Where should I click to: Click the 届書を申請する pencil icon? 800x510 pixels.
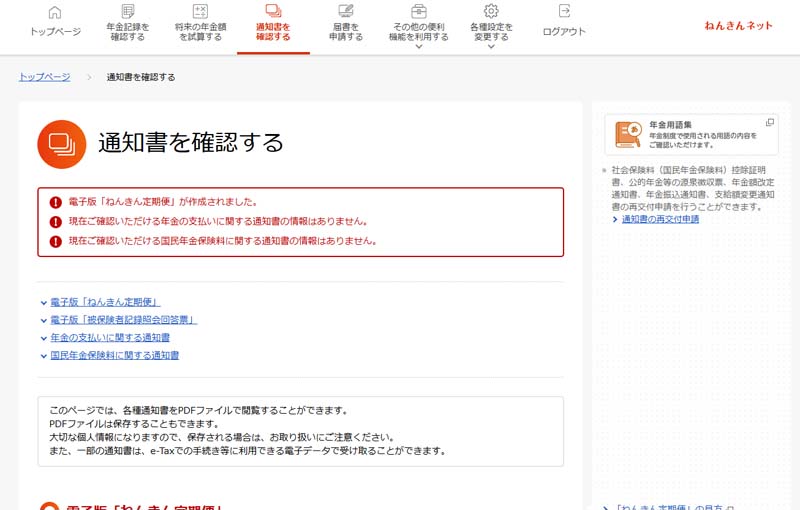(x=346, y=11)
